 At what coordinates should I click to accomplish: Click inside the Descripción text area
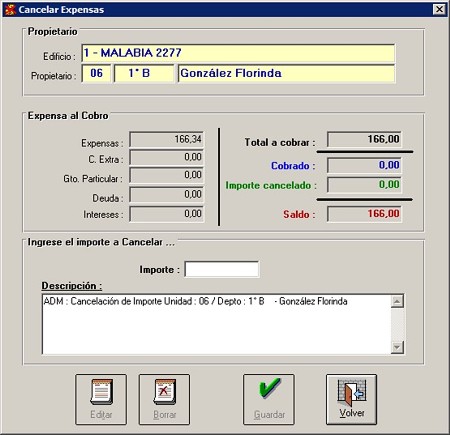point(216,324)
